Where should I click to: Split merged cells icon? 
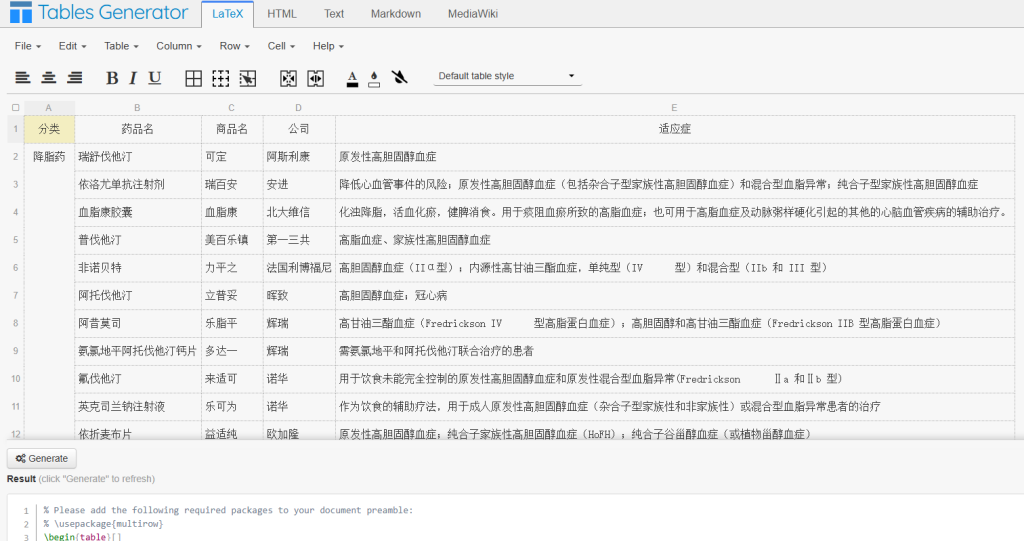pos(315,78)
